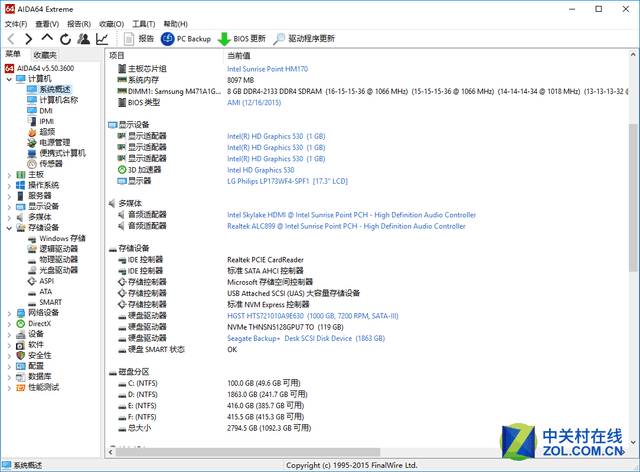Open Realtek ALC899 audio controller link

pyautogui.click(x=346, y=226)
